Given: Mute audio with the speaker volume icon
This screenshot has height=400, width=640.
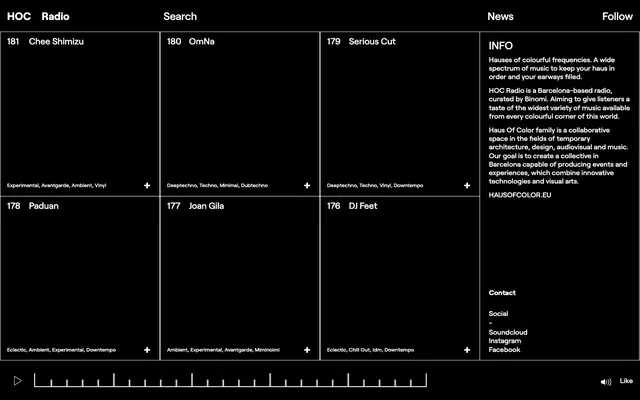Looking at the screenshot, I should pos(606,382).
